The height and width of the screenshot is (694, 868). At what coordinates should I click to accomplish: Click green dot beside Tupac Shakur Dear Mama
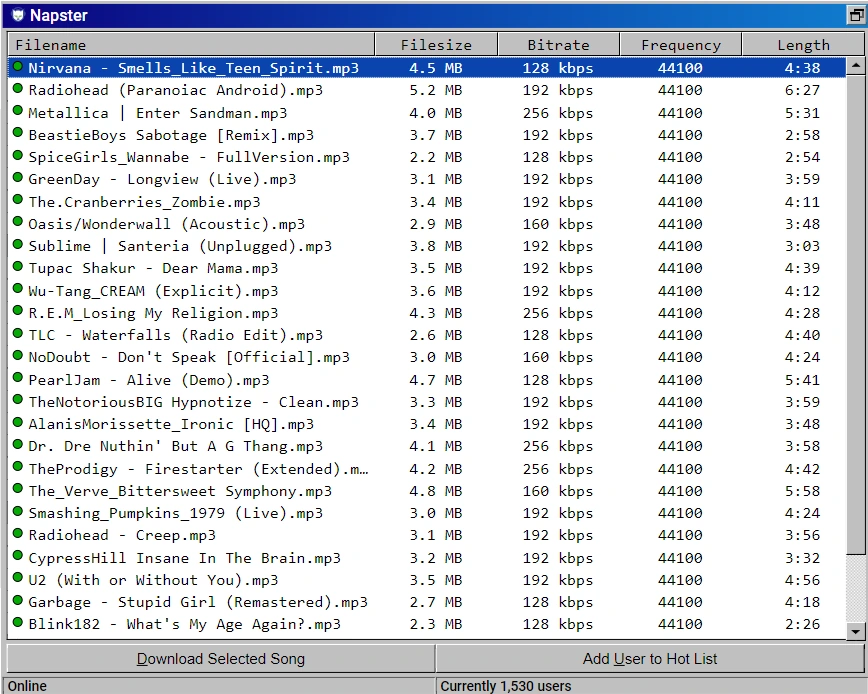[x=18, y=266]
